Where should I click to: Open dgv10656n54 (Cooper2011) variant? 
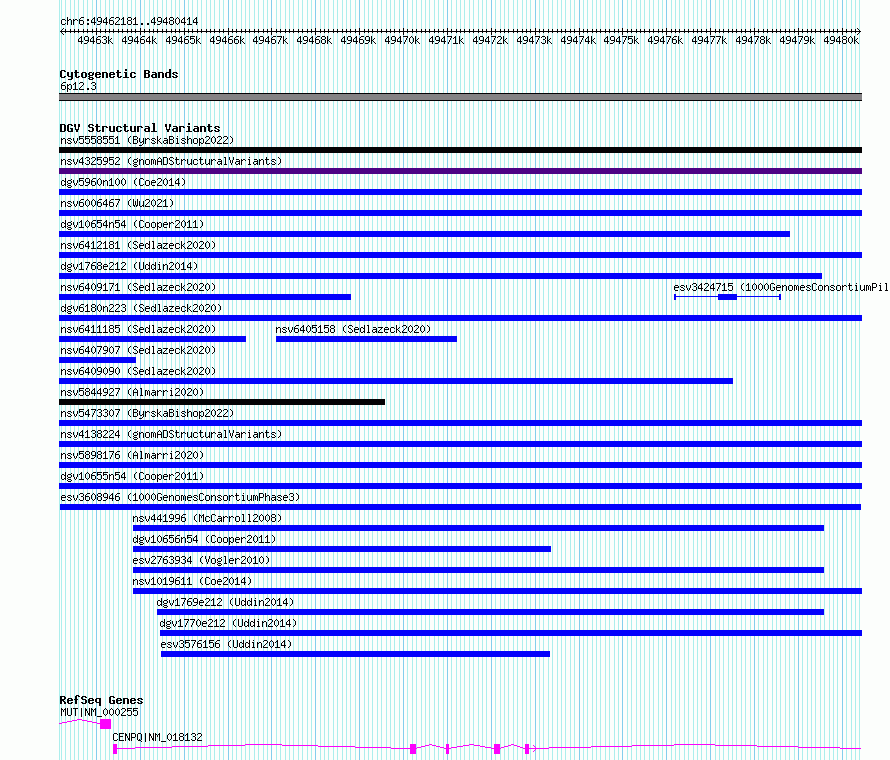pyautogui.click(x=204, y=539)
